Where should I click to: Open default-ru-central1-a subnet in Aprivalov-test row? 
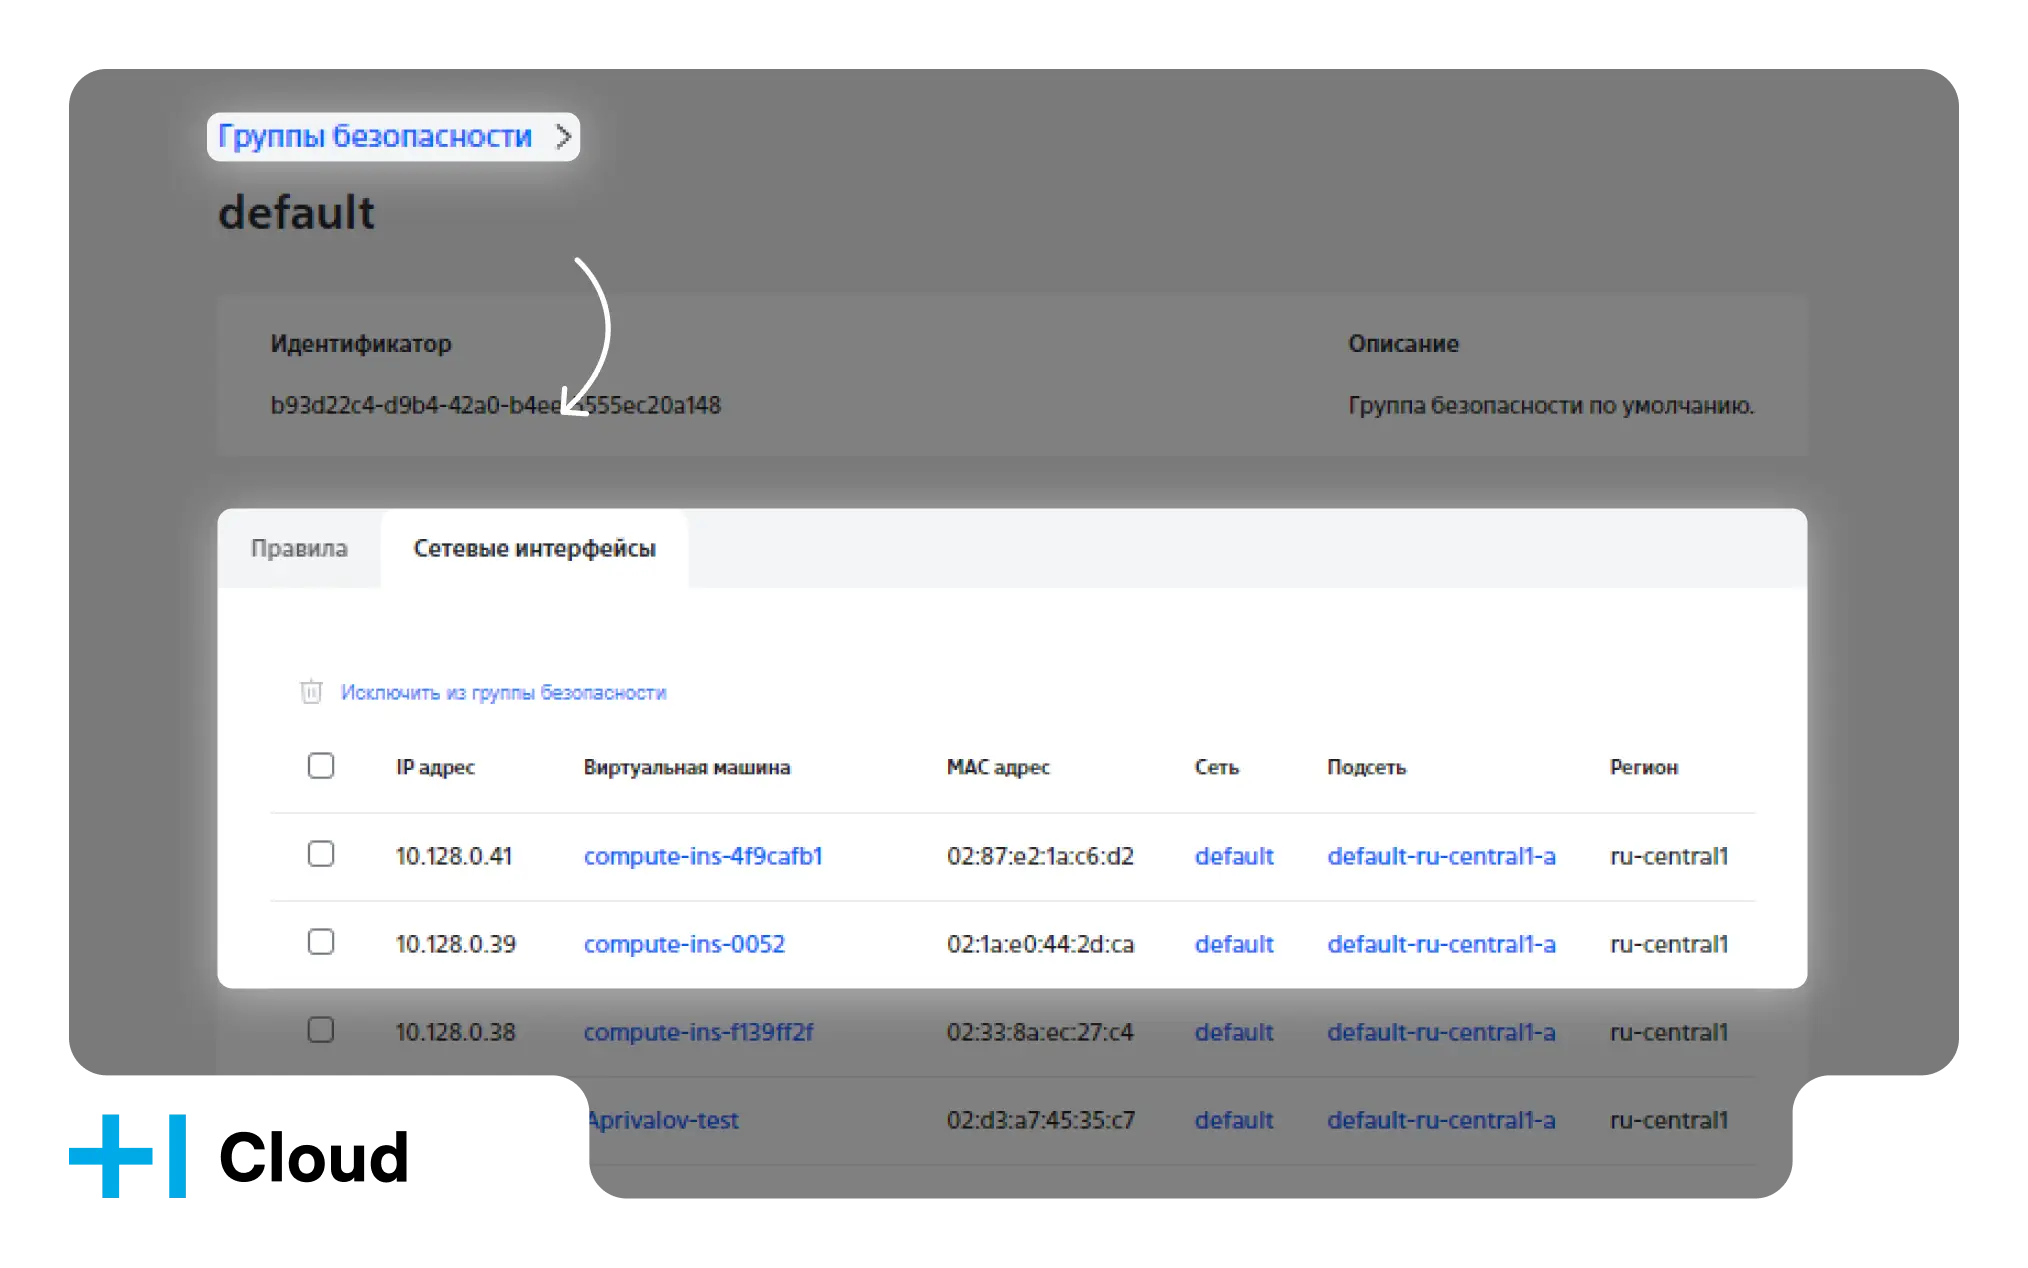[x=1441, y=1120]
